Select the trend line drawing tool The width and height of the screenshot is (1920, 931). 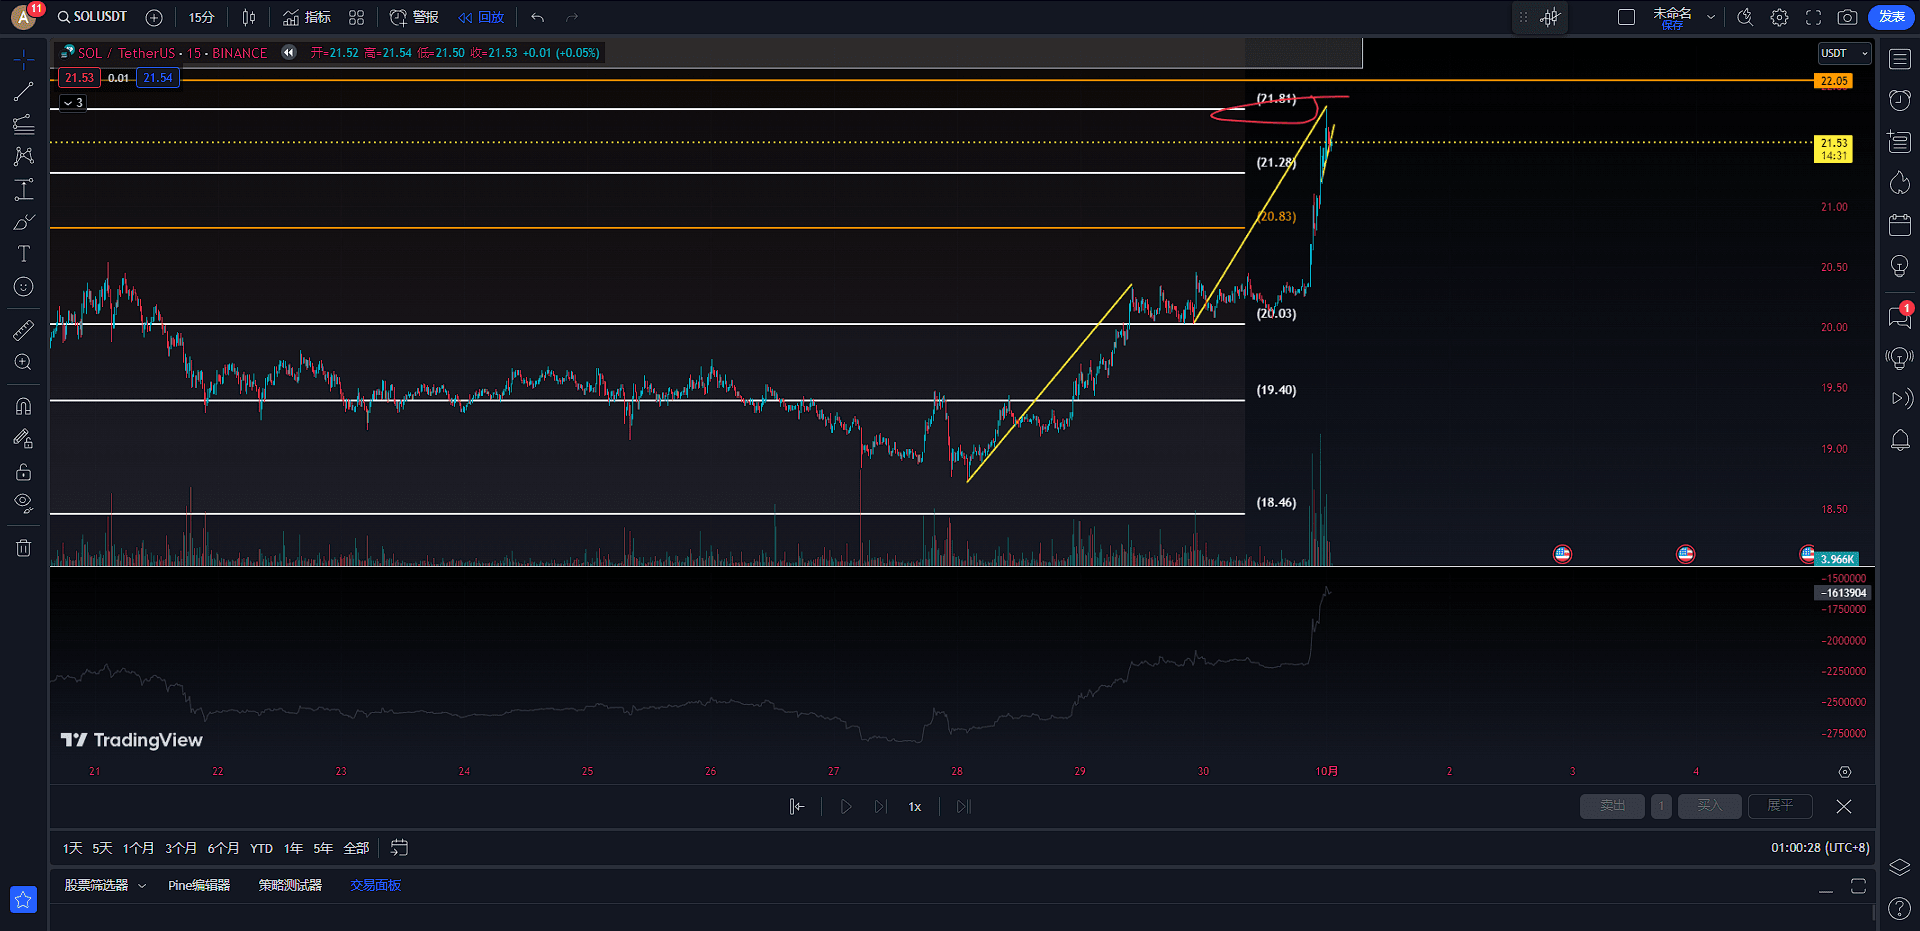point(23,92)
